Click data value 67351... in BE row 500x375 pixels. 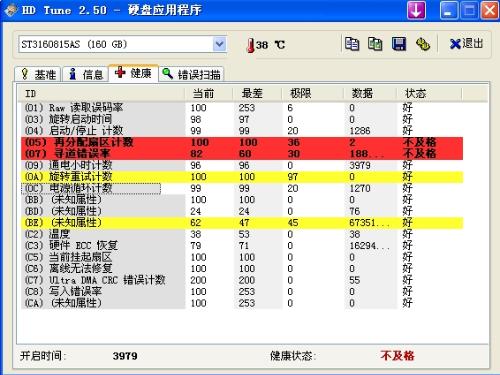click(x=369, y=223)
